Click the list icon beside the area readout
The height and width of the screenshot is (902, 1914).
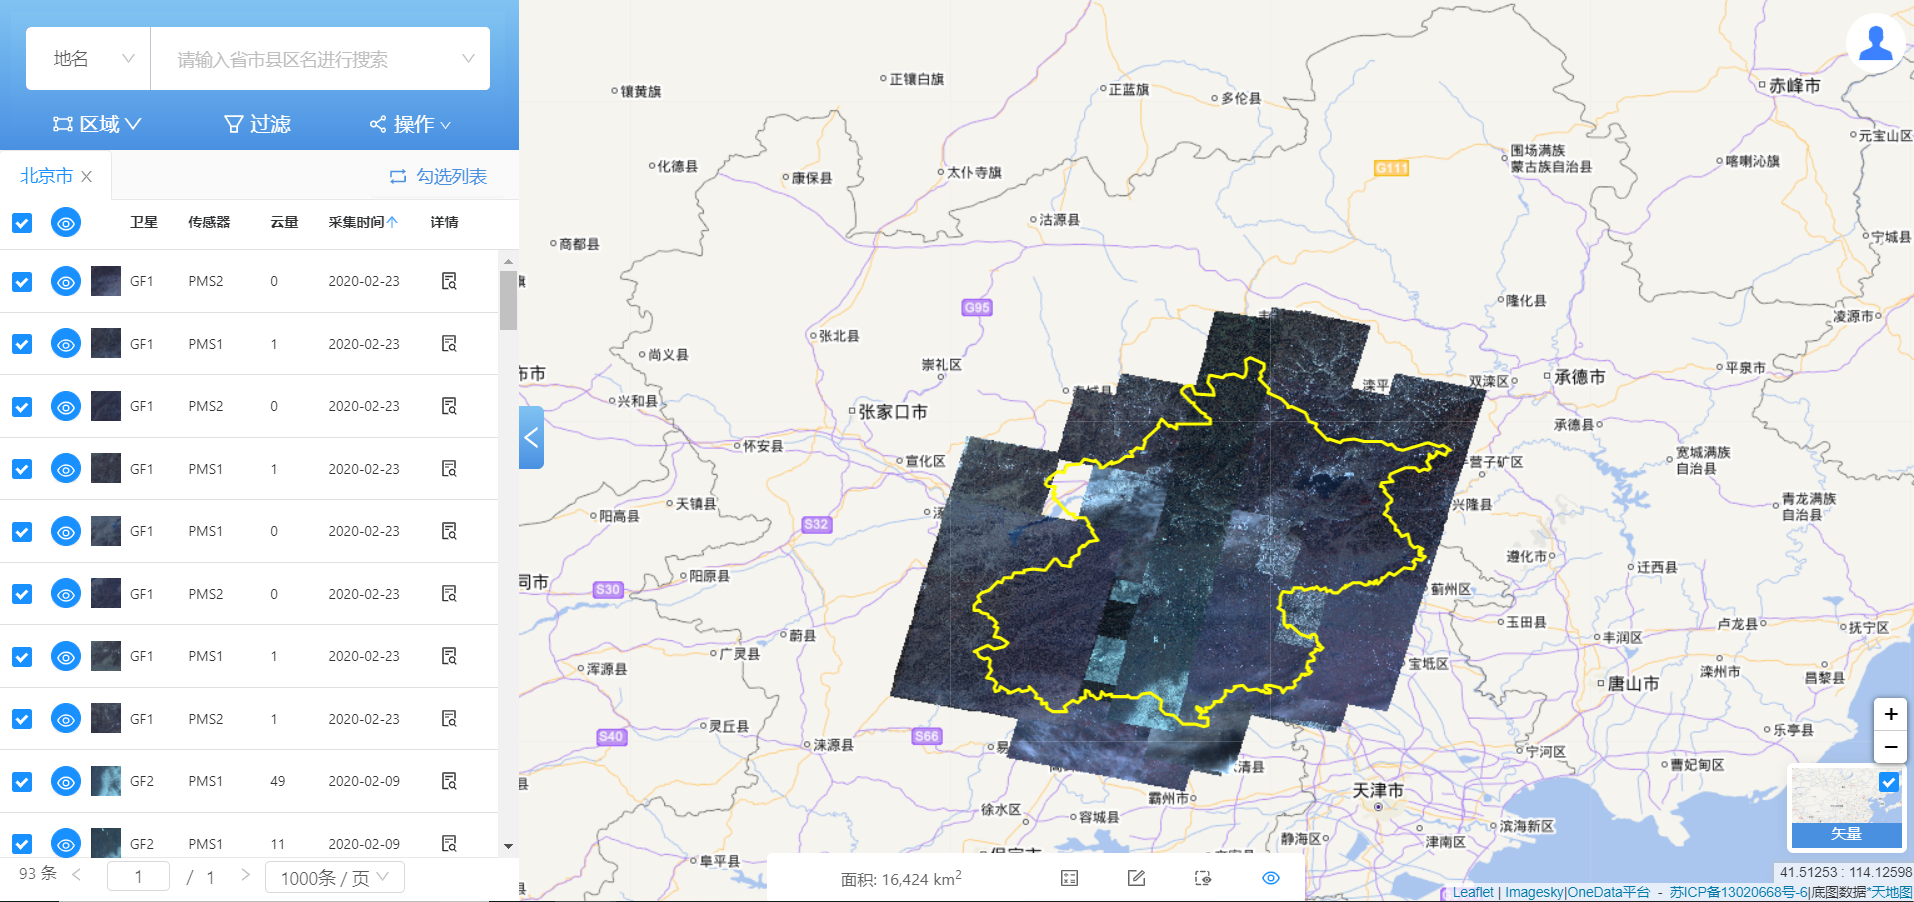click(1069, 878)
